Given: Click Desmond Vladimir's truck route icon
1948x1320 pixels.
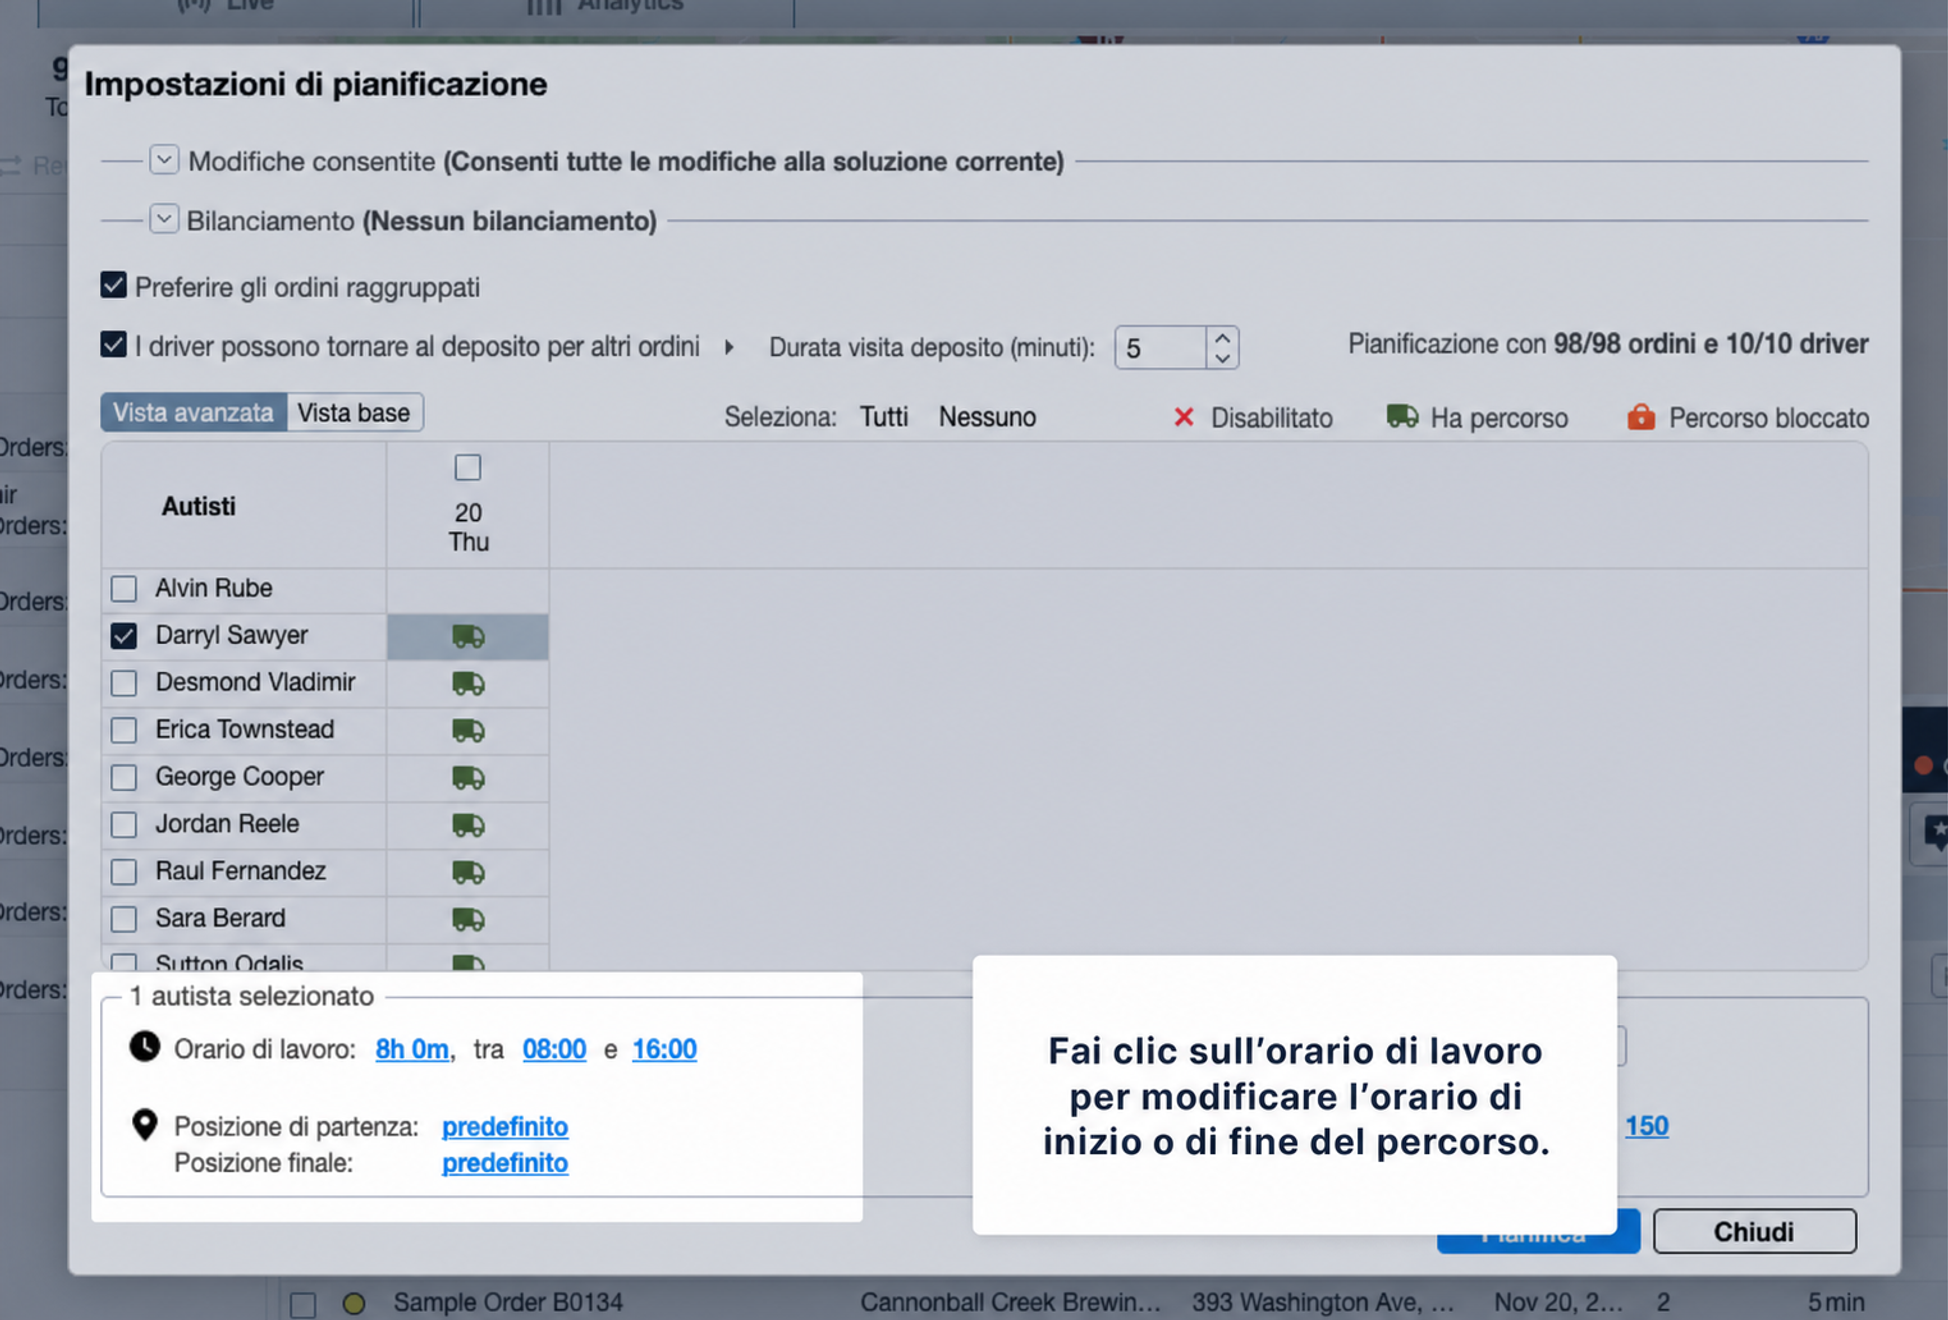Looking at the screenshot, I should pyautogui.click(x=468, y=683).
